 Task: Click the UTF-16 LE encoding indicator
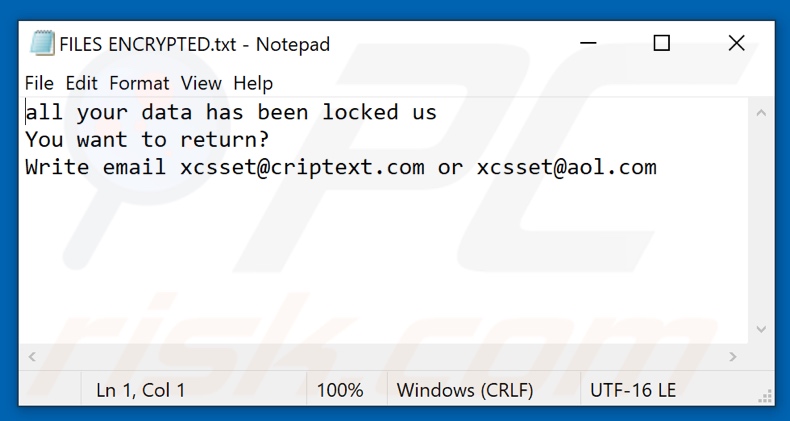point(633,390)
